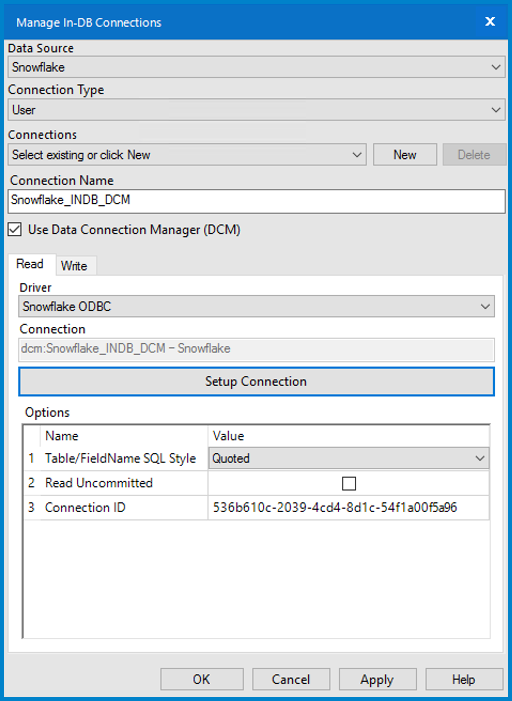Open the Driver dropdown showing Snowflake ODBC

pos(257,306)
